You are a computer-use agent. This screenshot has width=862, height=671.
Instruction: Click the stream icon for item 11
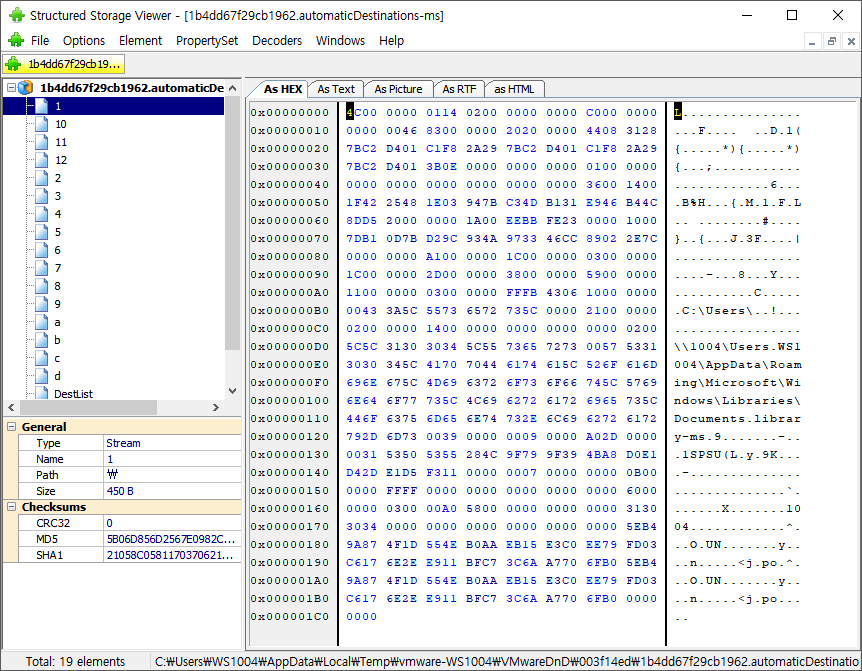pyautogui.click(x=41, y=142)
